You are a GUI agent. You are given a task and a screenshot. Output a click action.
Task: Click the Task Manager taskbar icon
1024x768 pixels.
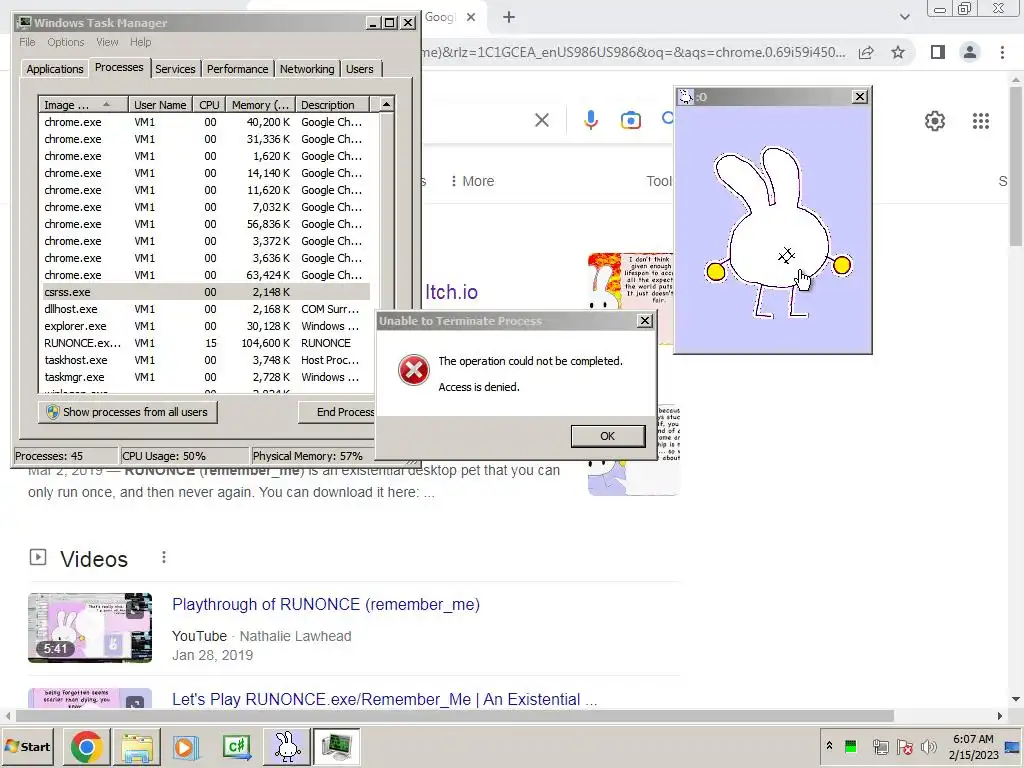click(x=336, y=746)
